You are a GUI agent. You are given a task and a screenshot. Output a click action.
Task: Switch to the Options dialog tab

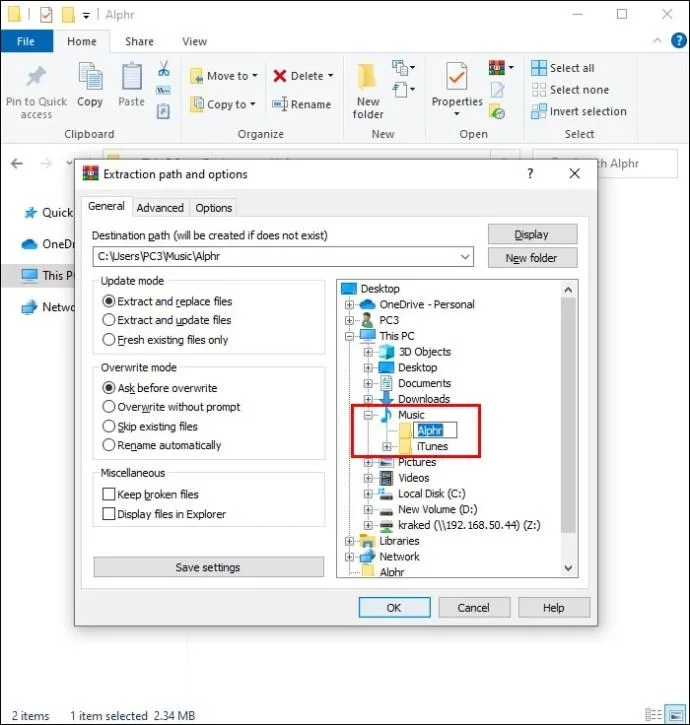tap(214, 208)
